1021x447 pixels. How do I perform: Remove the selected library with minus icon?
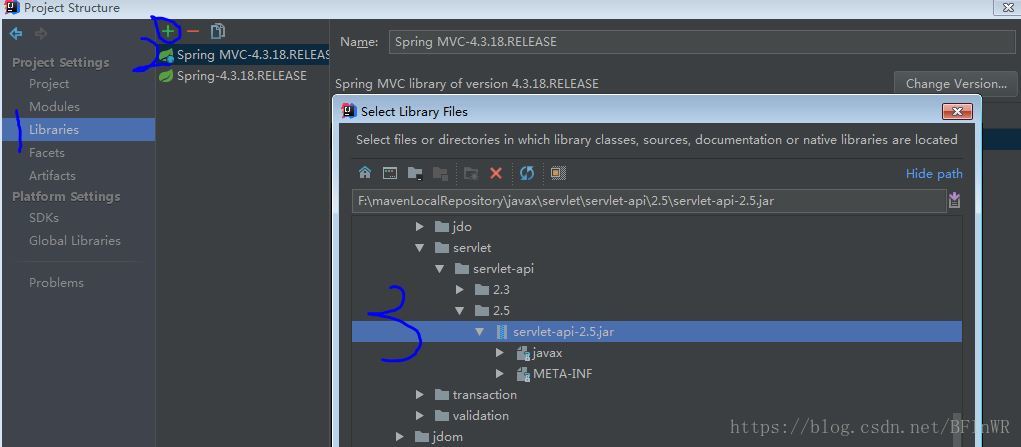tap(193, 31)
